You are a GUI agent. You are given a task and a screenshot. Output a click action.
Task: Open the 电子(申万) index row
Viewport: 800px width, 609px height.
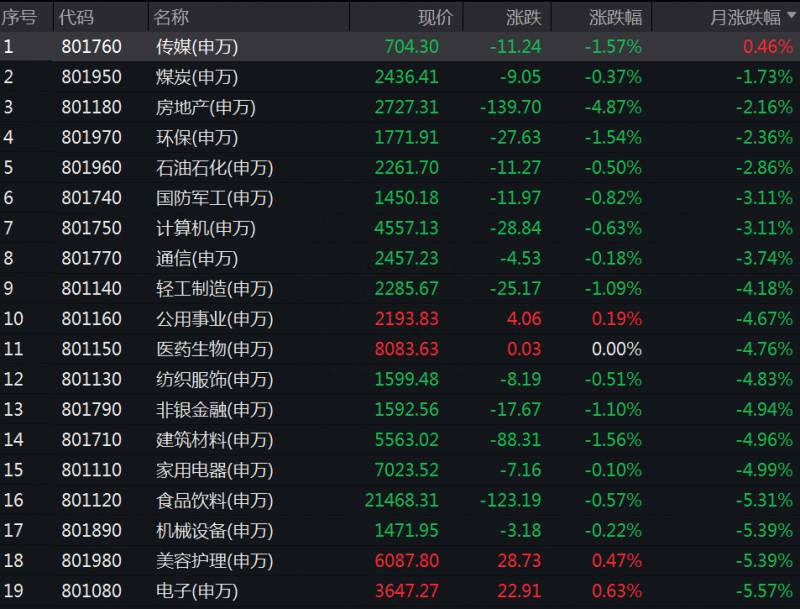pyautogui.click(x=400, y=591)
